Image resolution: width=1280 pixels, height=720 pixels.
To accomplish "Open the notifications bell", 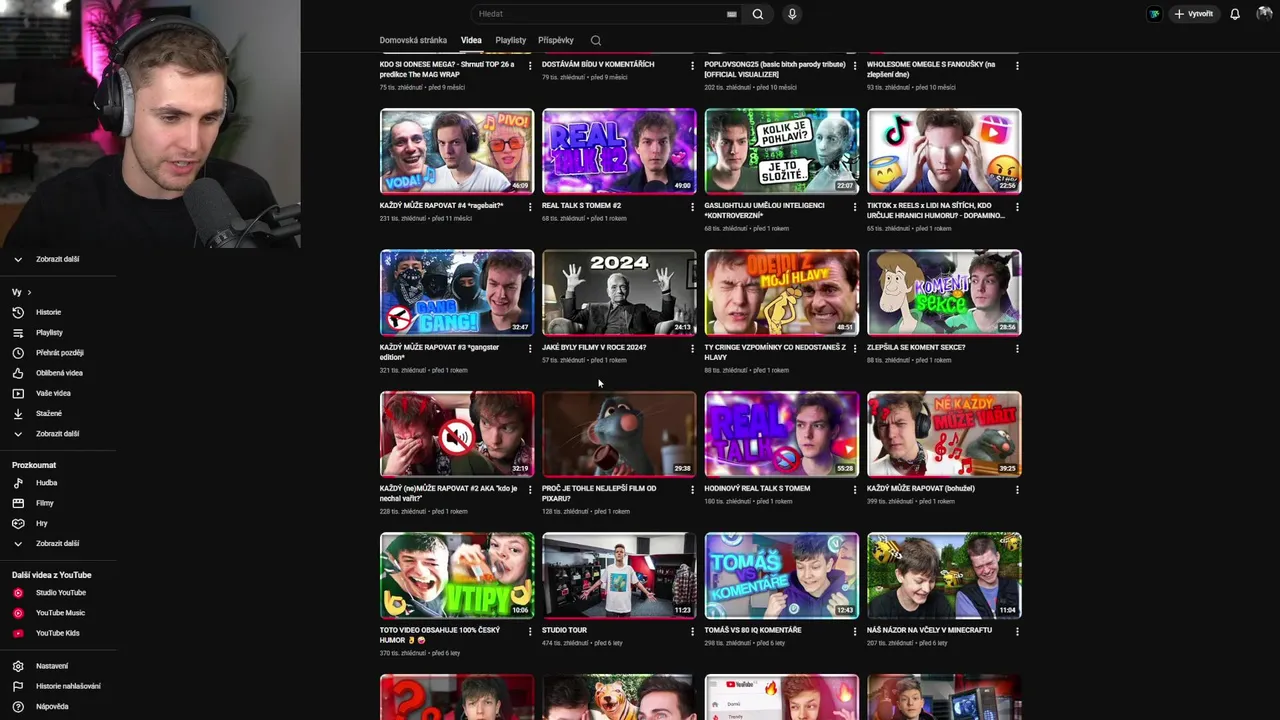I will (1235, 14).
